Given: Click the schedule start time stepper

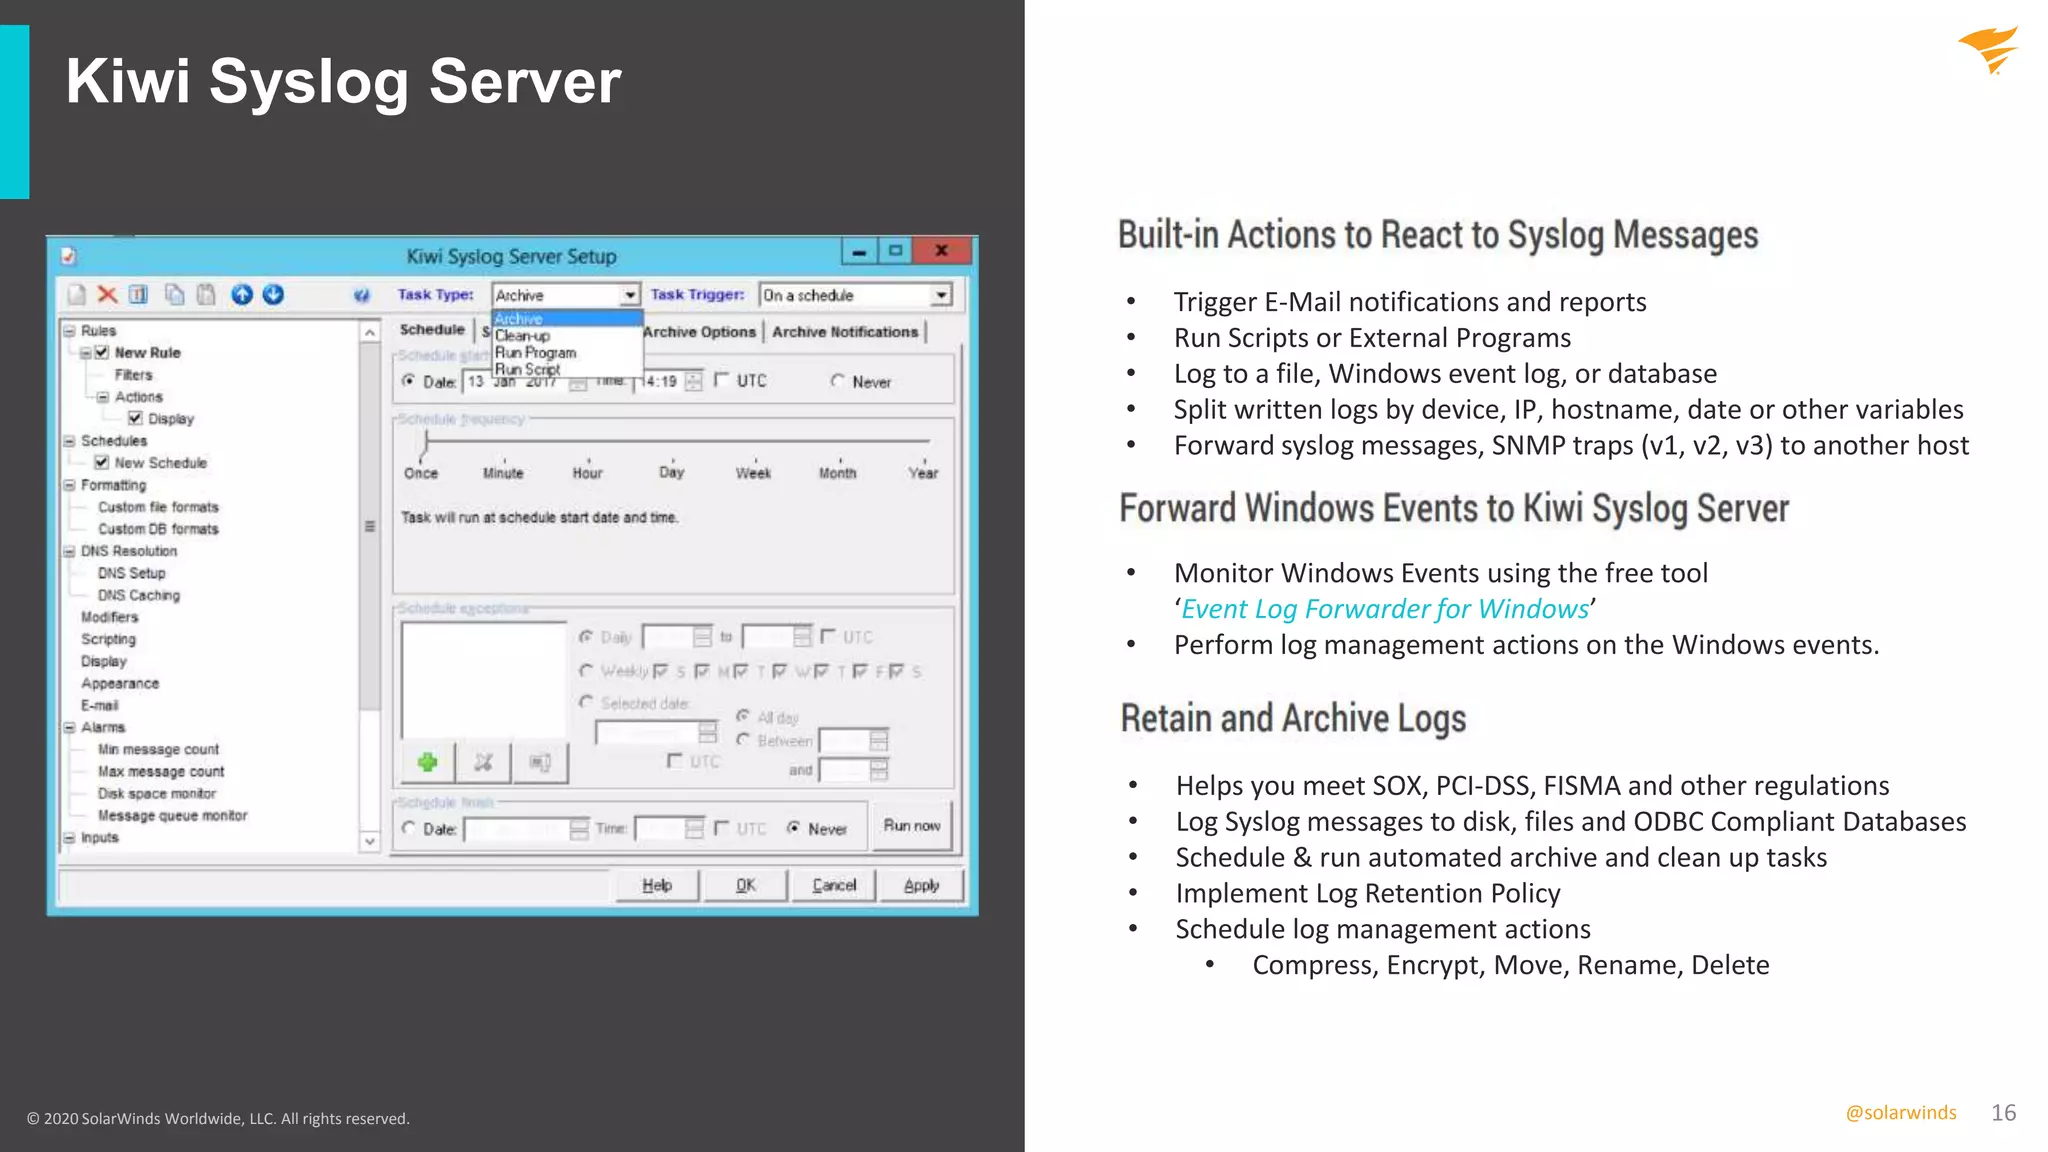Looking at the screenshot, I should click(x=694, y=382).
